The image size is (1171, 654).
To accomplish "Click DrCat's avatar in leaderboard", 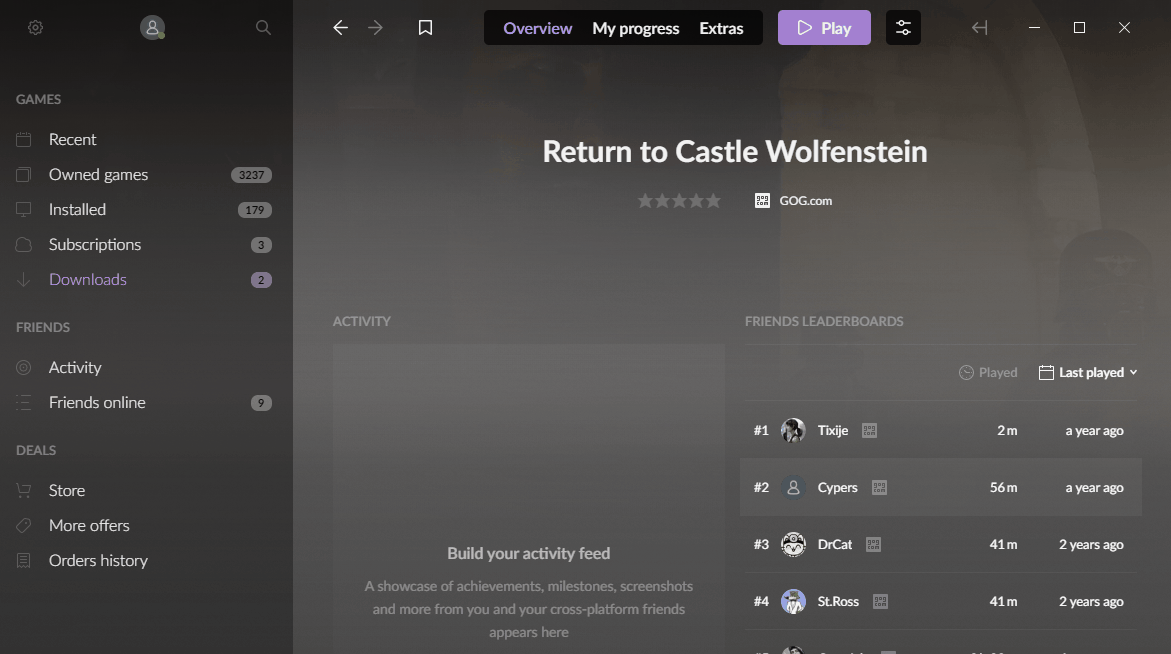I will point(793,545).
